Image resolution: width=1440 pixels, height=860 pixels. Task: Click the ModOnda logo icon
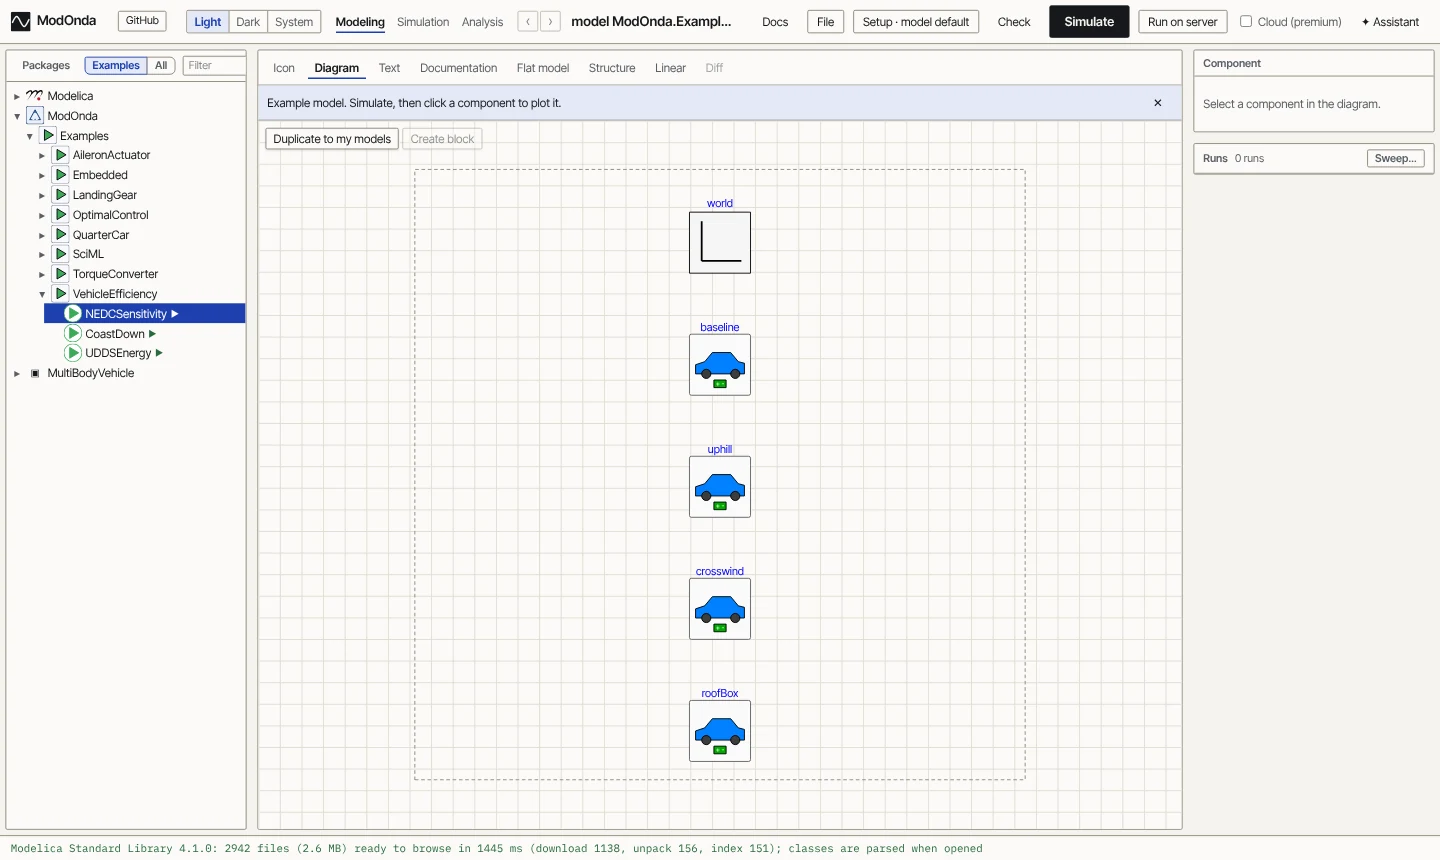click(x=20, y=21)
